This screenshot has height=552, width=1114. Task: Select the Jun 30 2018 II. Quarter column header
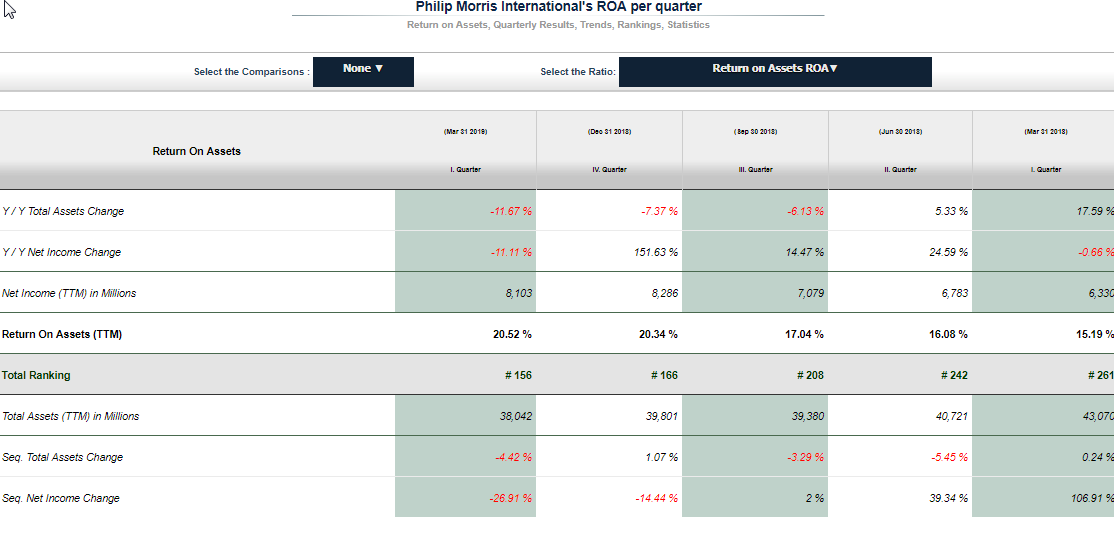(901, 150)
